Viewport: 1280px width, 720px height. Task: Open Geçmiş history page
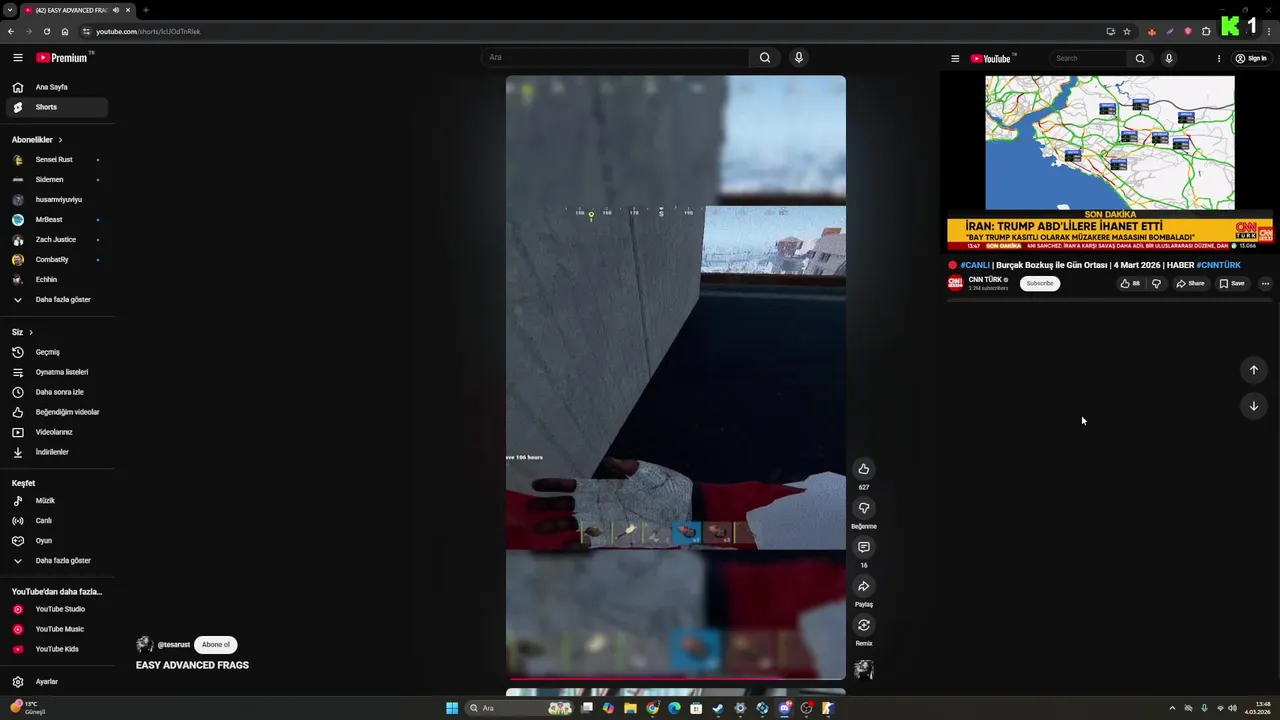(57, 352)
